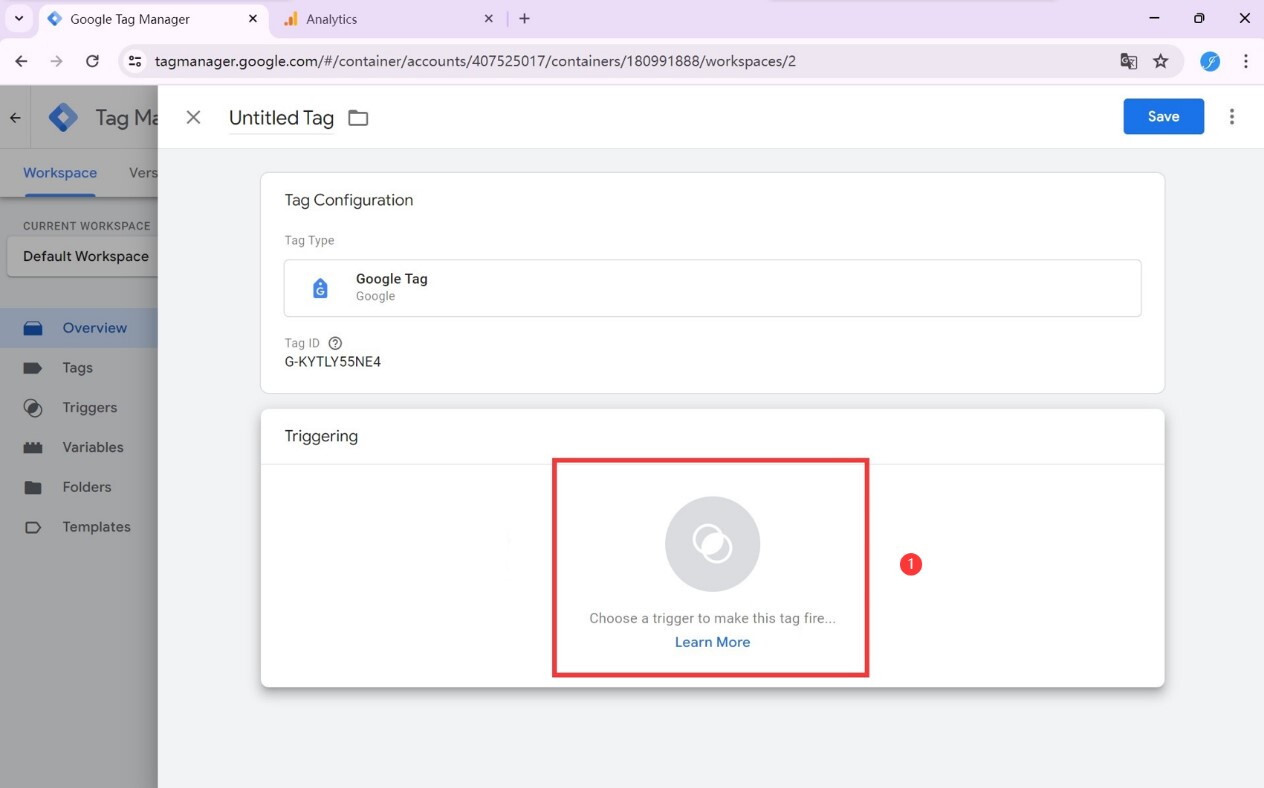Click the Learn More link
This screenshot has height=788, width=1264.
coord(712,642)
